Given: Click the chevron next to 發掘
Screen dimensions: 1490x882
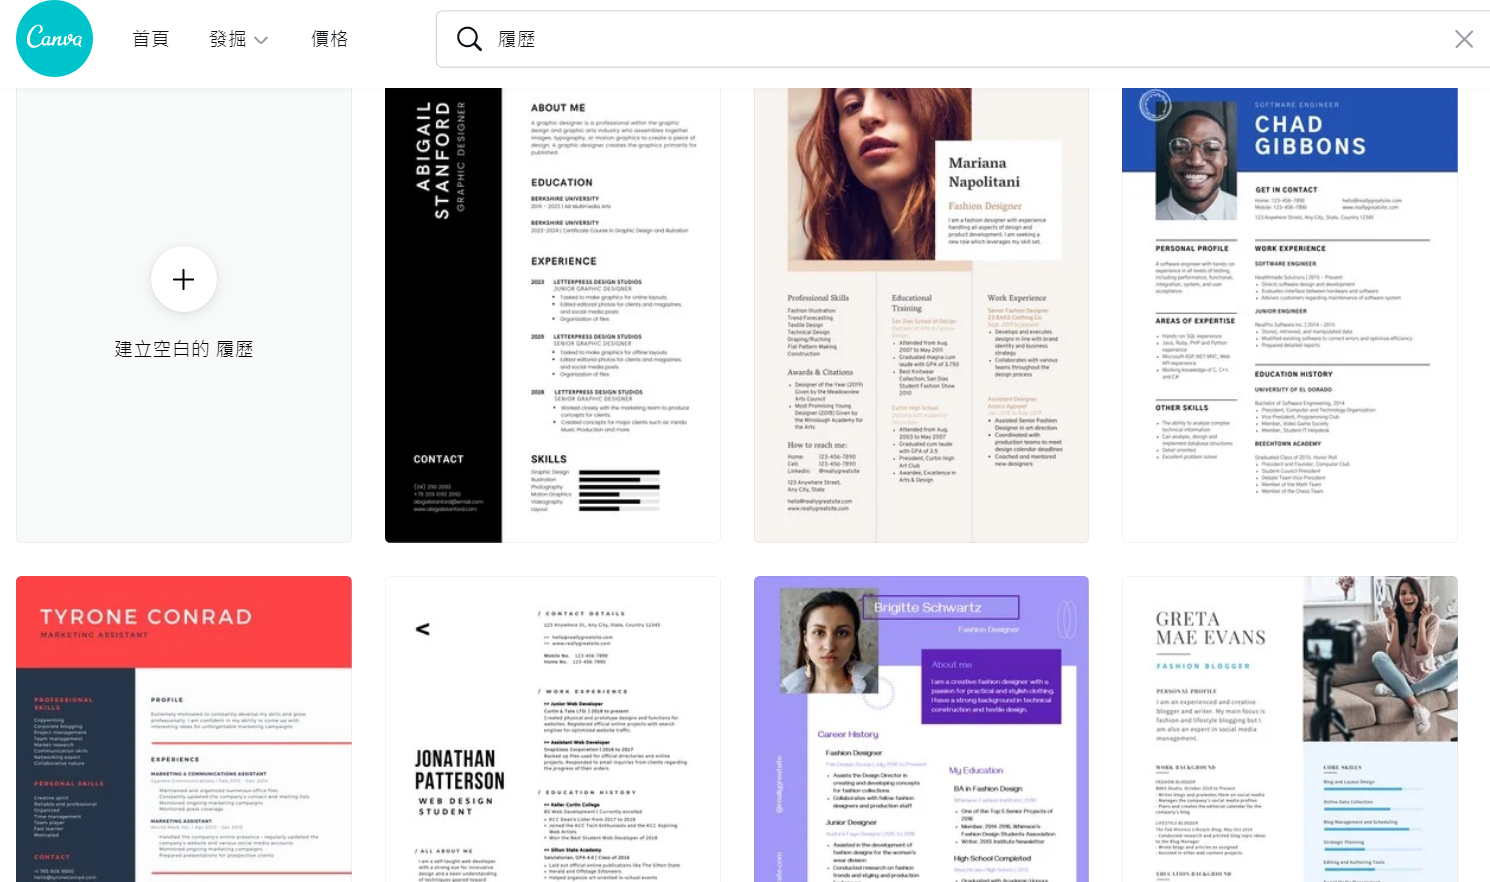Looking at the screenshot, I should click(x=261, y=40).
